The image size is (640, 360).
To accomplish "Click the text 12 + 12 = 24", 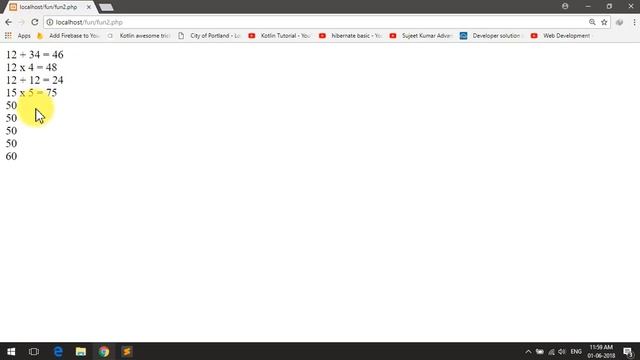I will (35, 80).
